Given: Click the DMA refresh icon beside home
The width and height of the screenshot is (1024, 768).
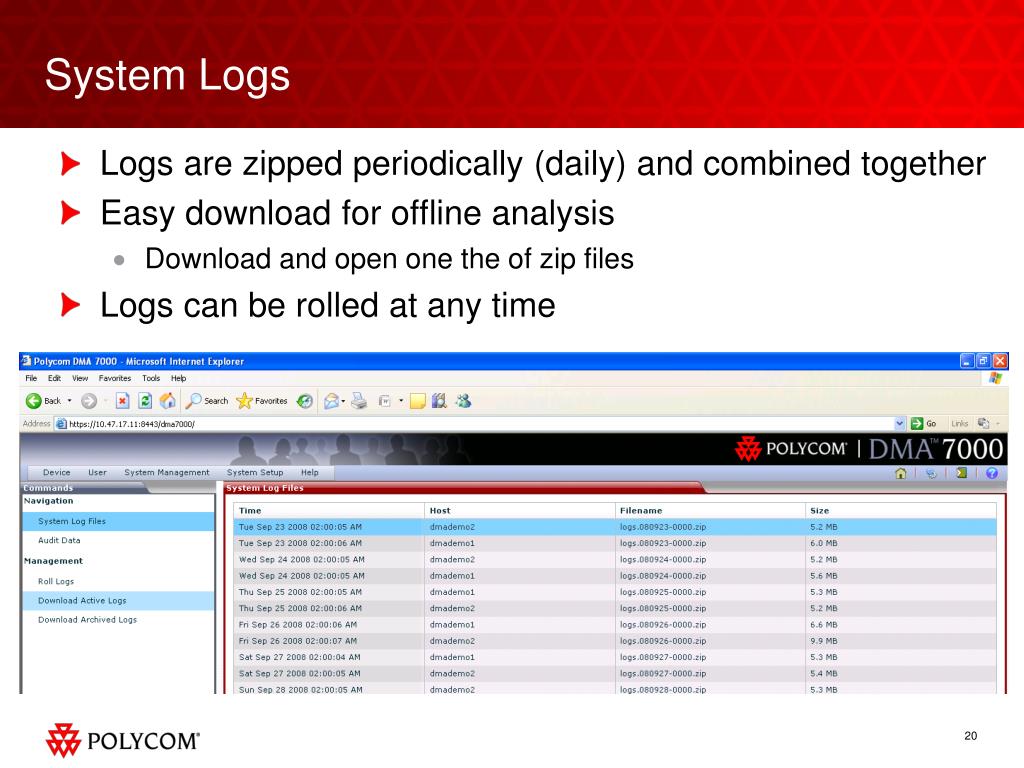Looking at the screenshot, I should (931, 473).
